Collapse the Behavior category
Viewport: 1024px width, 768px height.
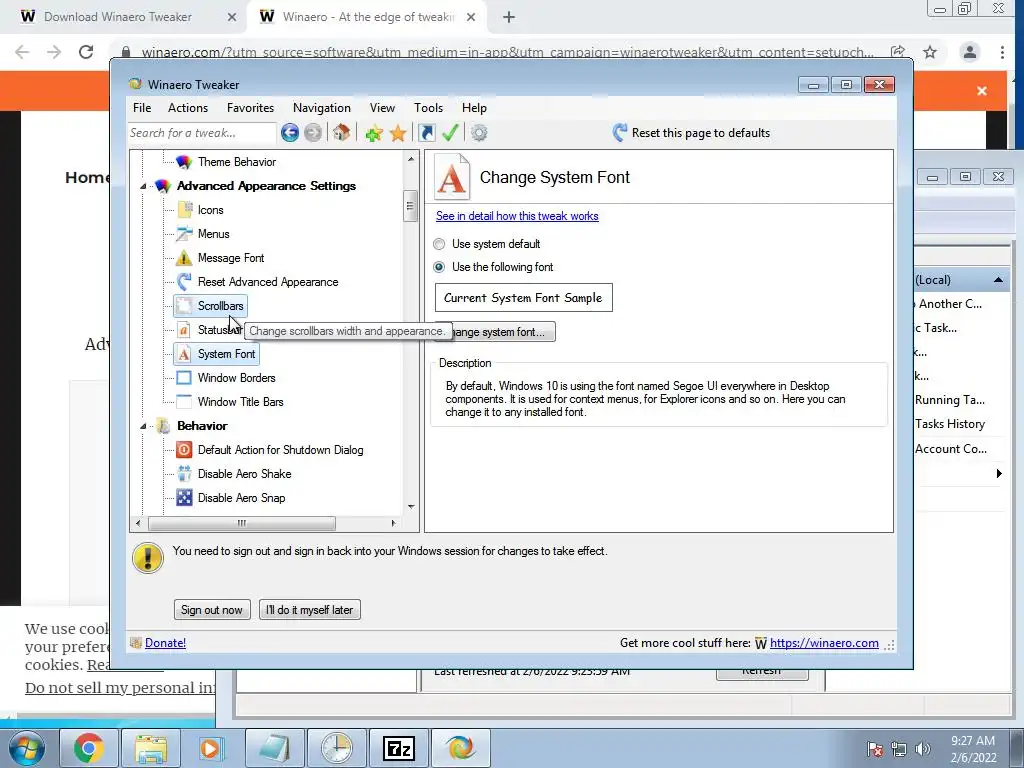[144, 426]
